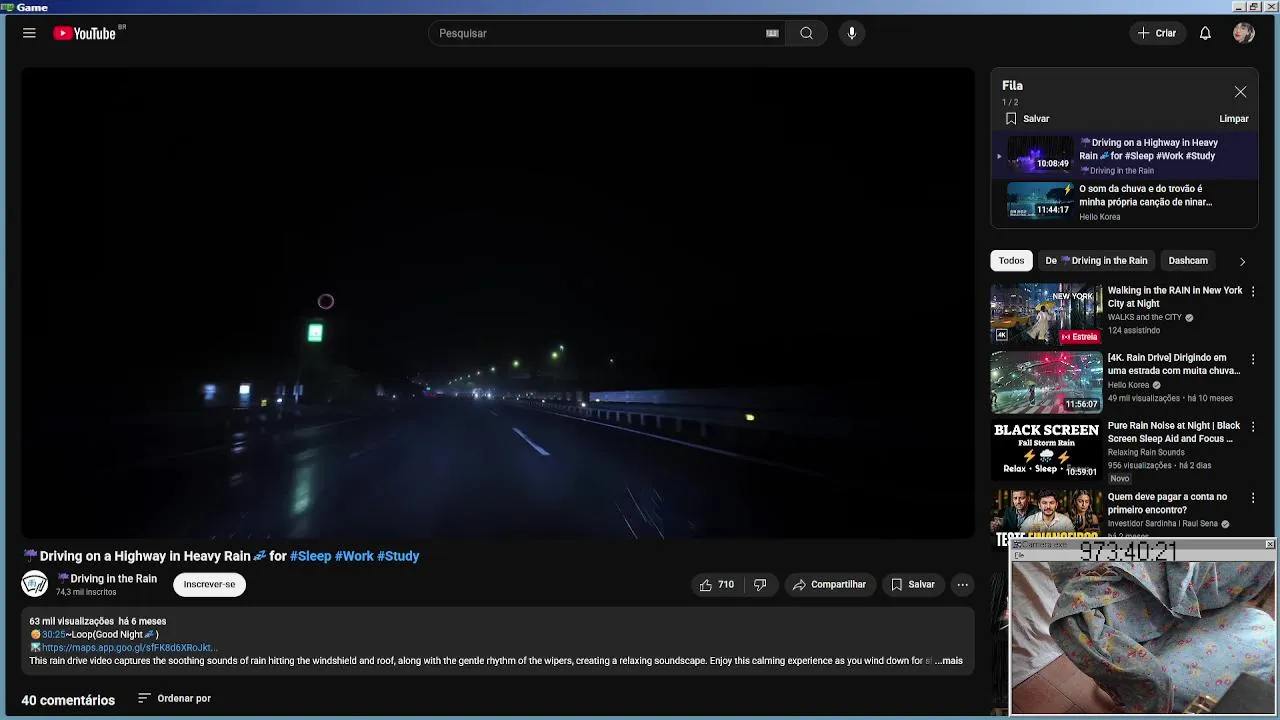Play queued Driving on a Highway video thumbnail
The width and height of the screenshot is (1280, 720).
pos(1039,156)
